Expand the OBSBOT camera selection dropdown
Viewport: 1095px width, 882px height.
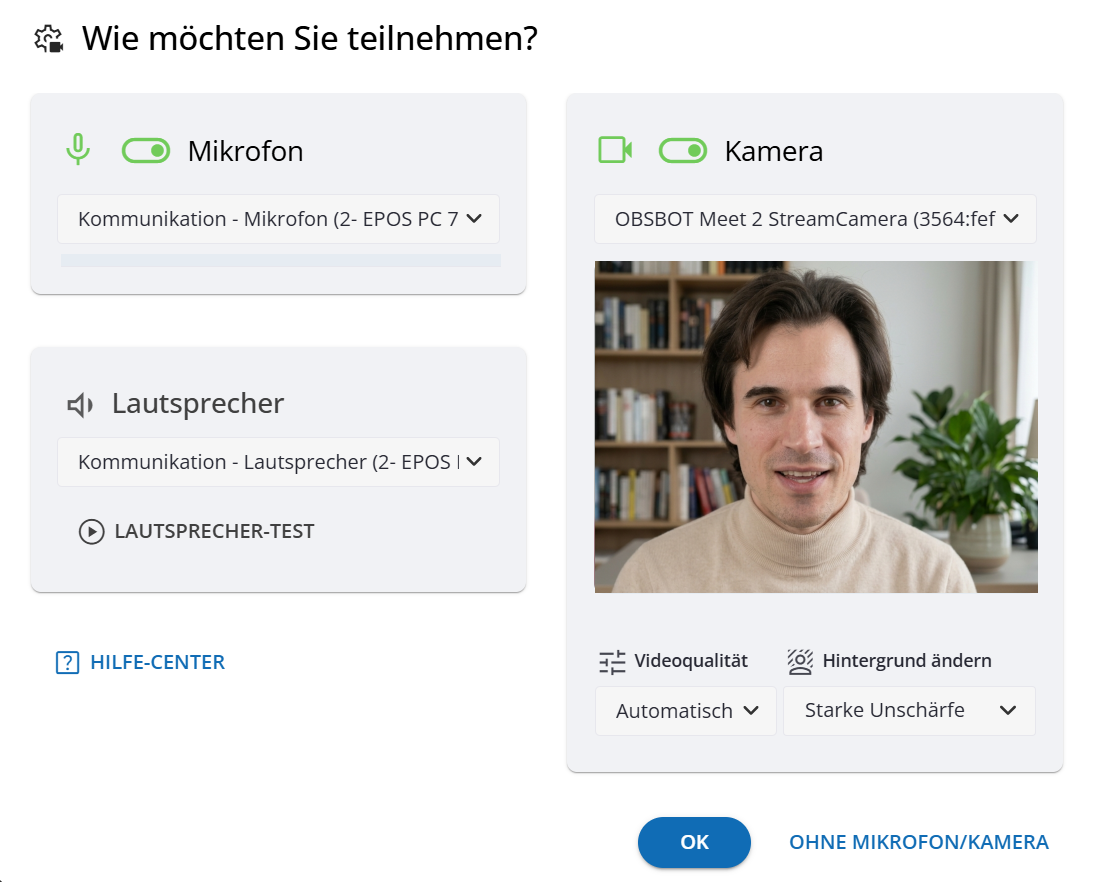[x=815, y=219]
